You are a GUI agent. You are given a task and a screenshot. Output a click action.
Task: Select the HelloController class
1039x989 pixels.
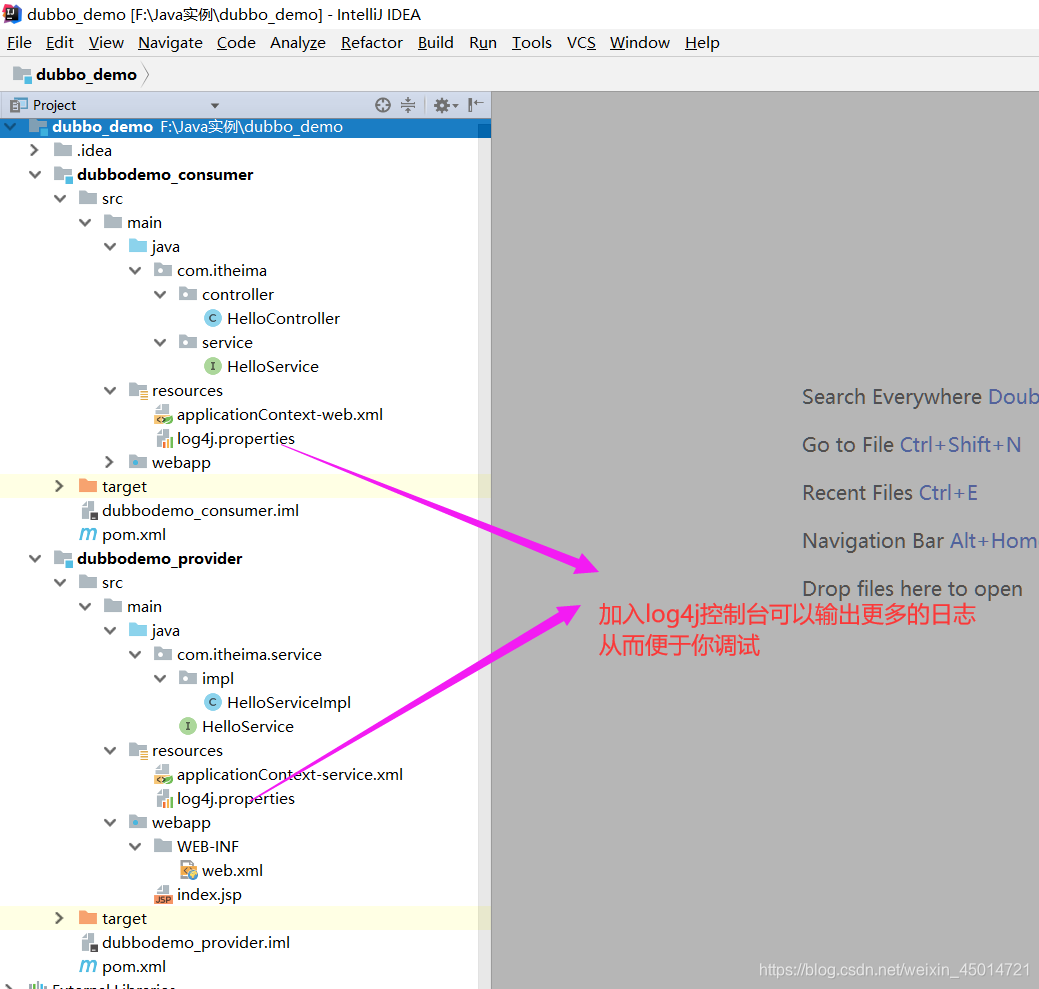pos(283,319)
